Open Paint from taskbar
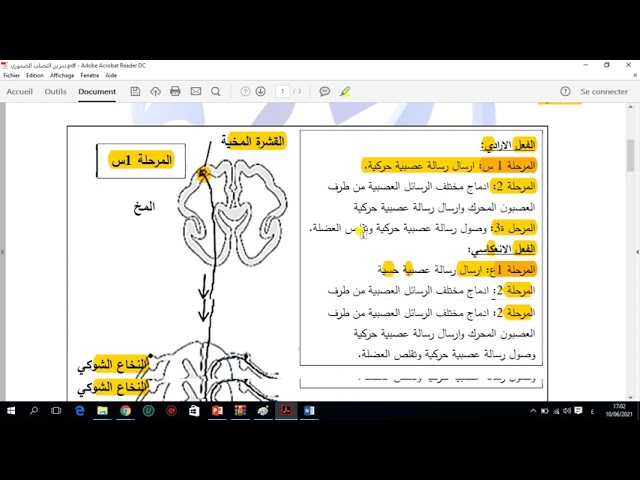640x480 pixels. coord(263,411)
